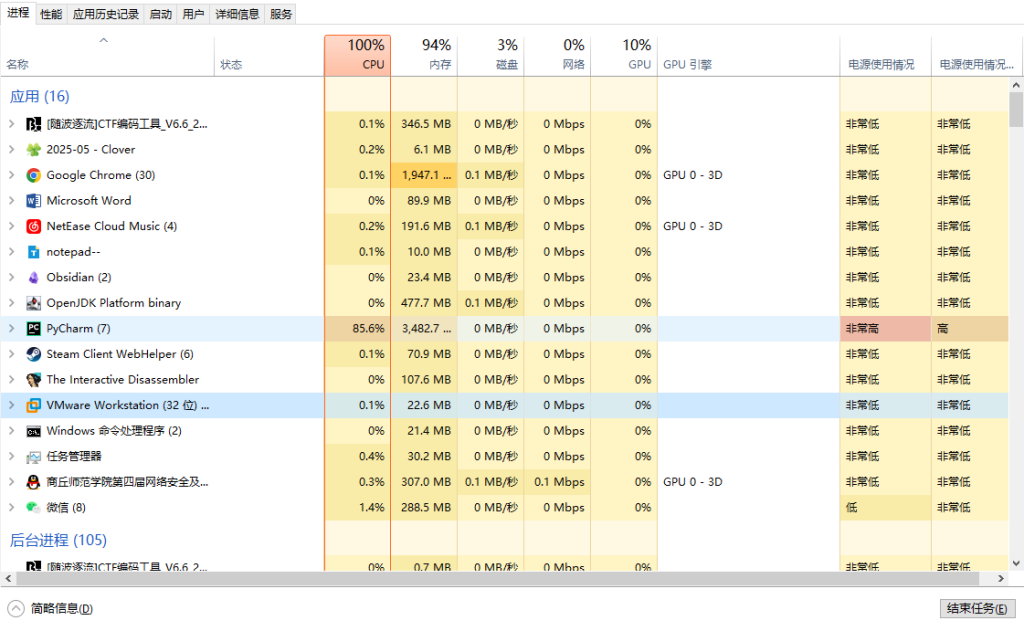The image size is (1024, 631).
Task: Click the Obsidian app icon
Action: (x=34, y=278)
